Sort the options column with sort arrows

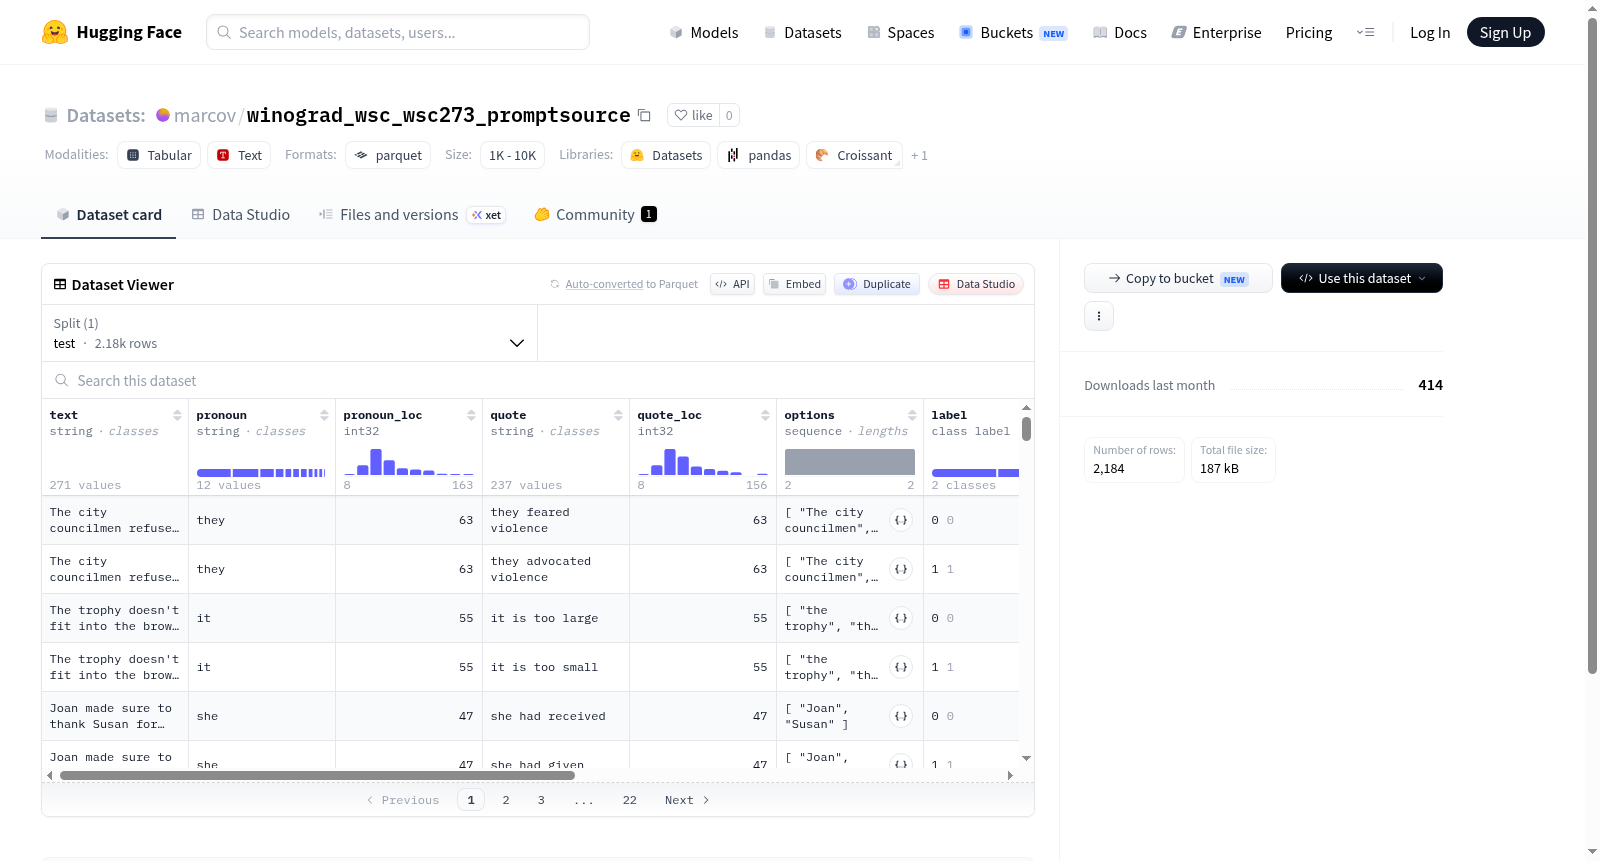912,415
